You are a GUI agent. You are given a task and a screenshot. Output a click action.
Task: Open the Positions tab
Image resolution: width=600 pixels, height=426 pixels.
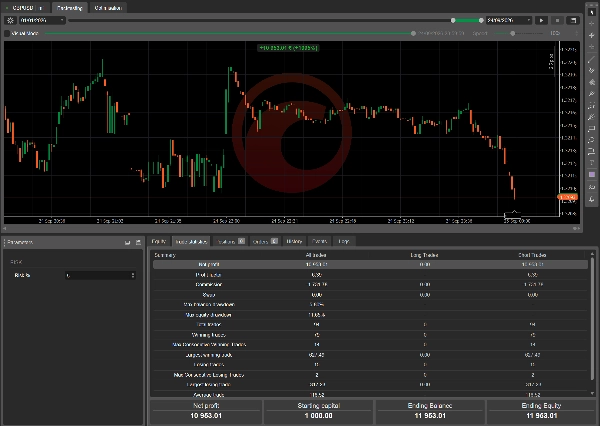coord(230,241)
